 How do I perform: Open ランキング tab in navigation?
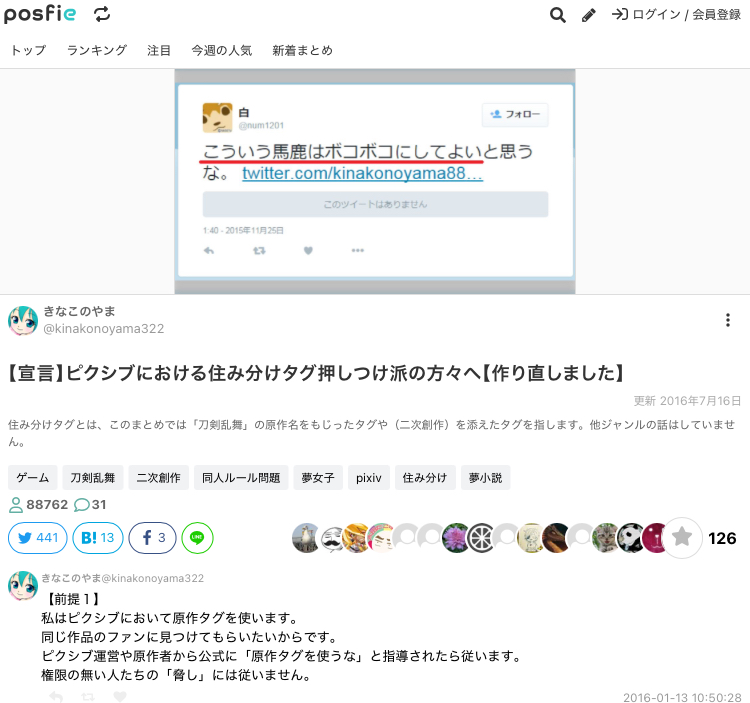tap(97, 50)
